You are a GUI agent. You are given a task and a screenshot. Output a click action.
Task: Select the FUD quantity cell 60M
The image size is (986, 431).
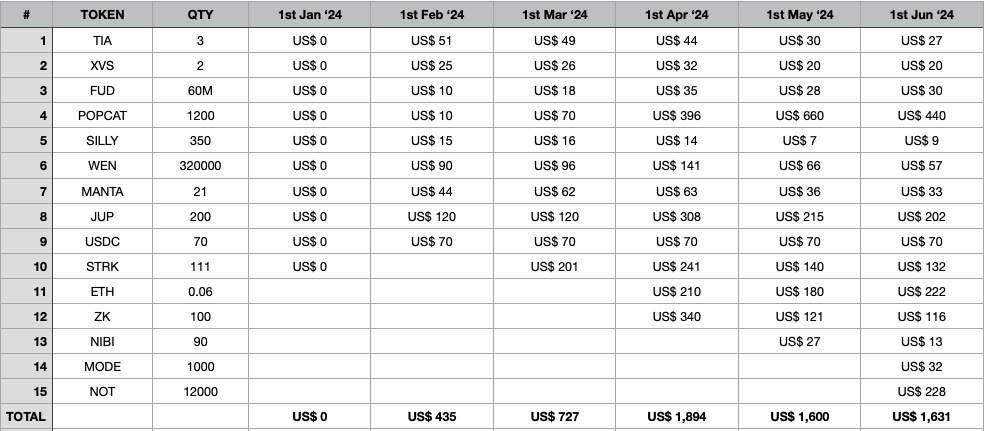(x=200, y=91)
